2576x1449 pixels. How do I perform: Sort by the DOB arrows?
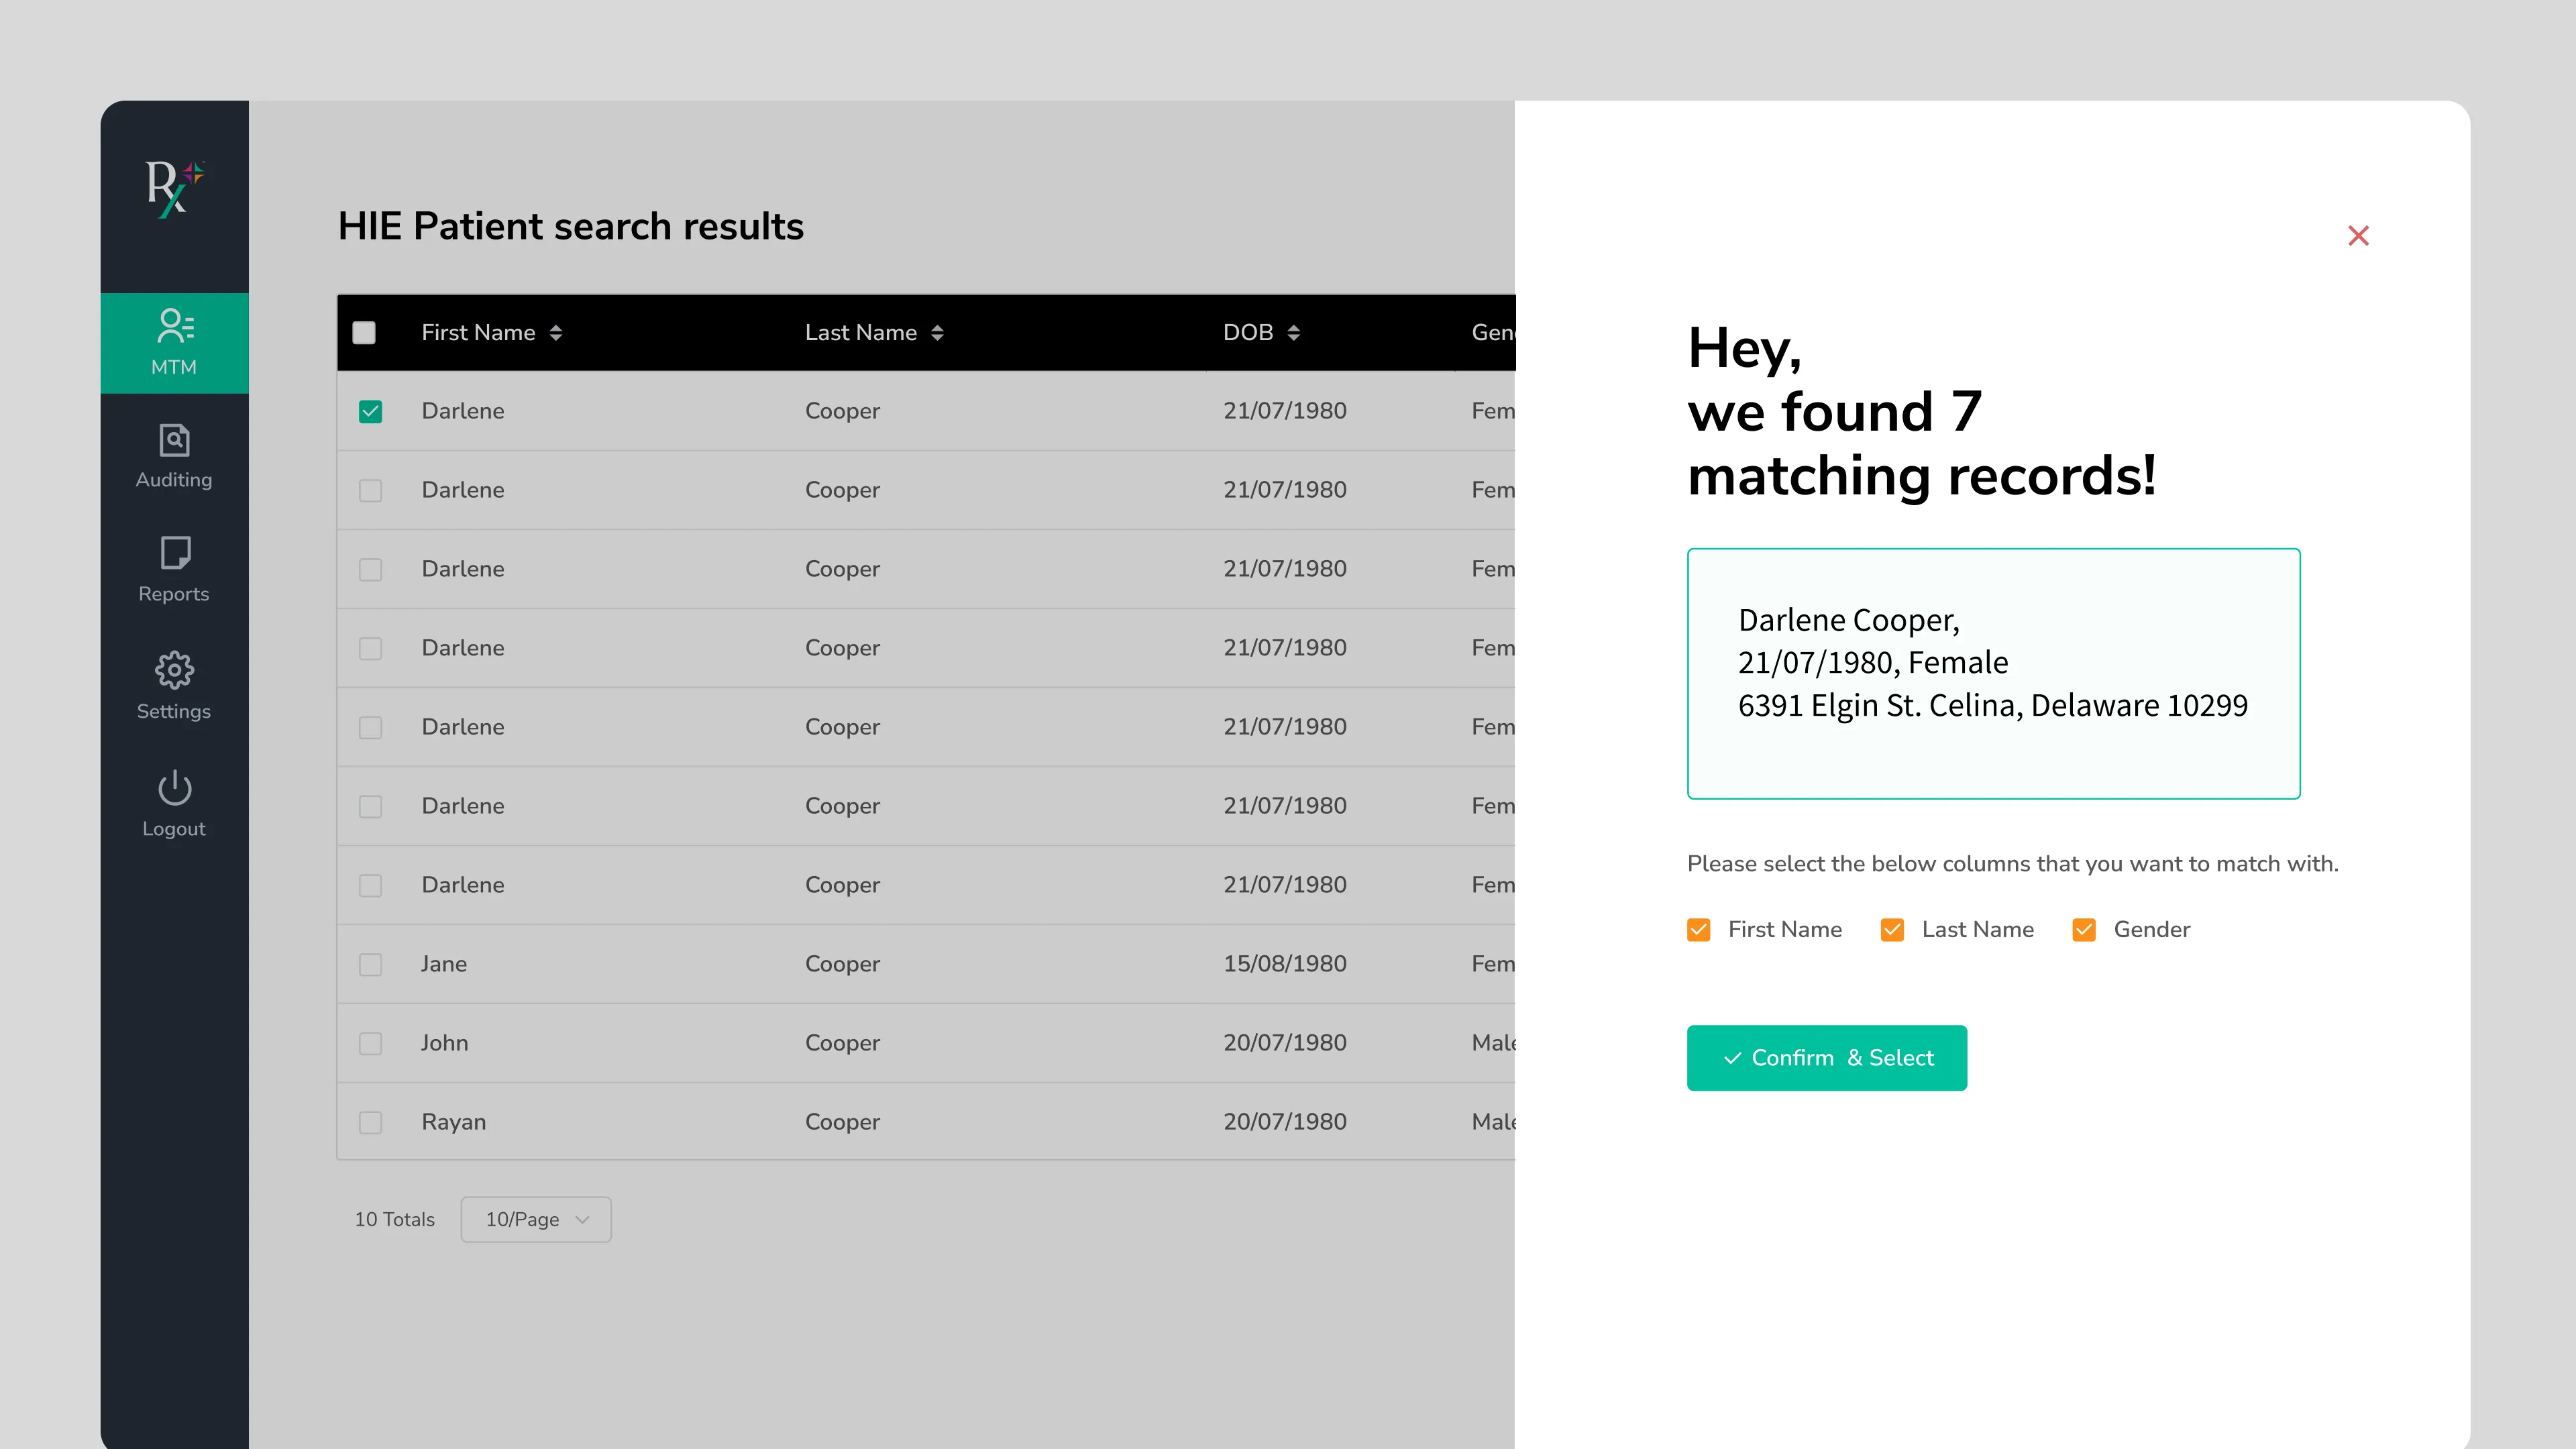point(1293,333)
